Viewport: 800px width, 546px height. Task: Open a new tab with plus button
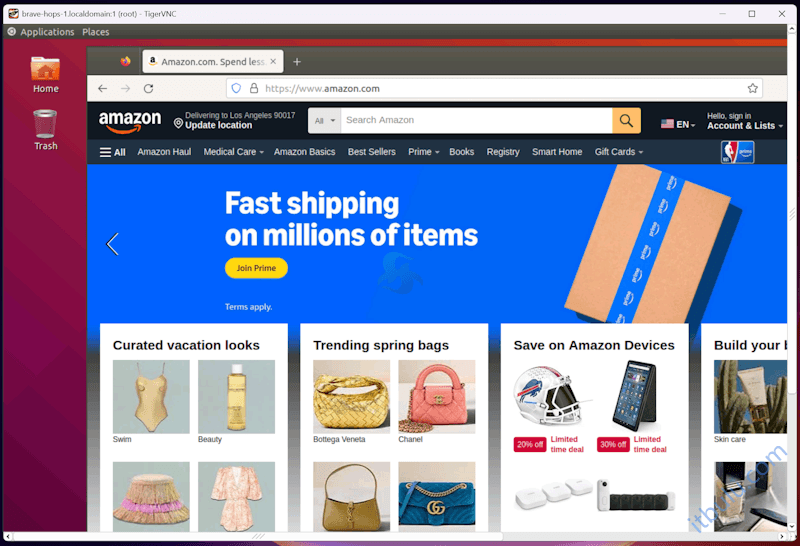pos(297,62)
